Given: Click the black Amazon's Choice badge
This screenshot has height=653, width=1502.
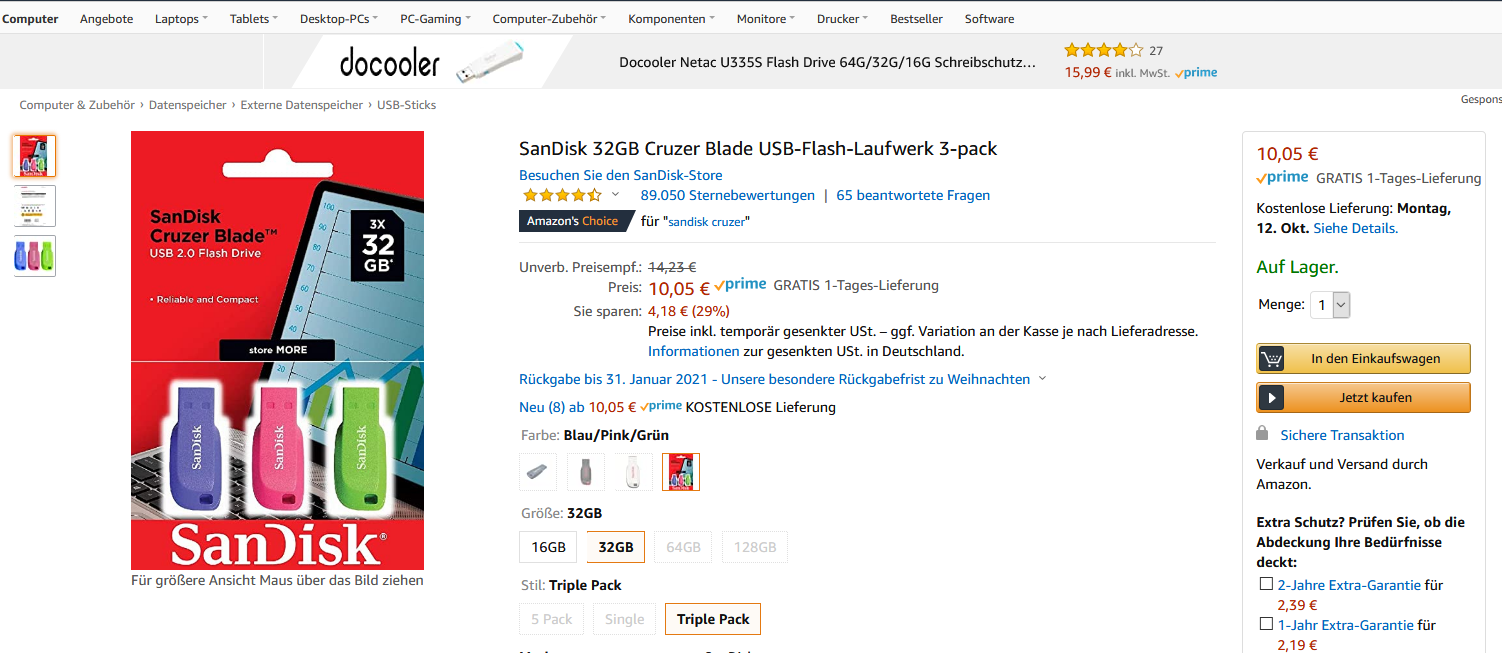Looking at the screenshot, I should [573, 221].
